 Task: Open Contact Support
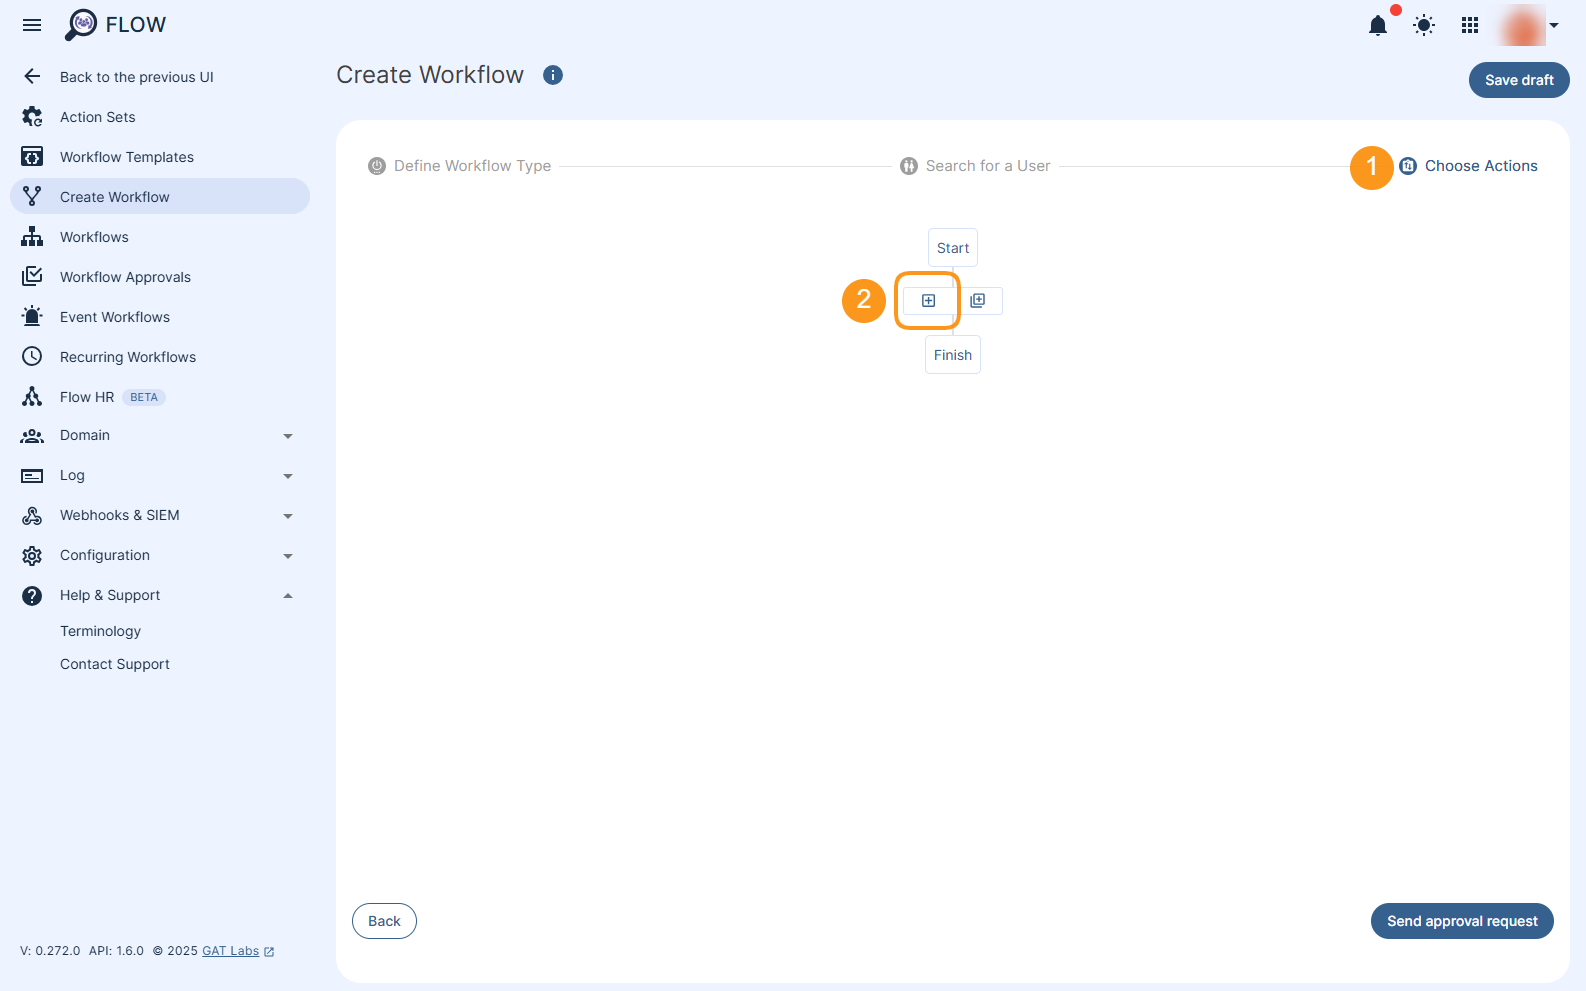pos(115,664)
